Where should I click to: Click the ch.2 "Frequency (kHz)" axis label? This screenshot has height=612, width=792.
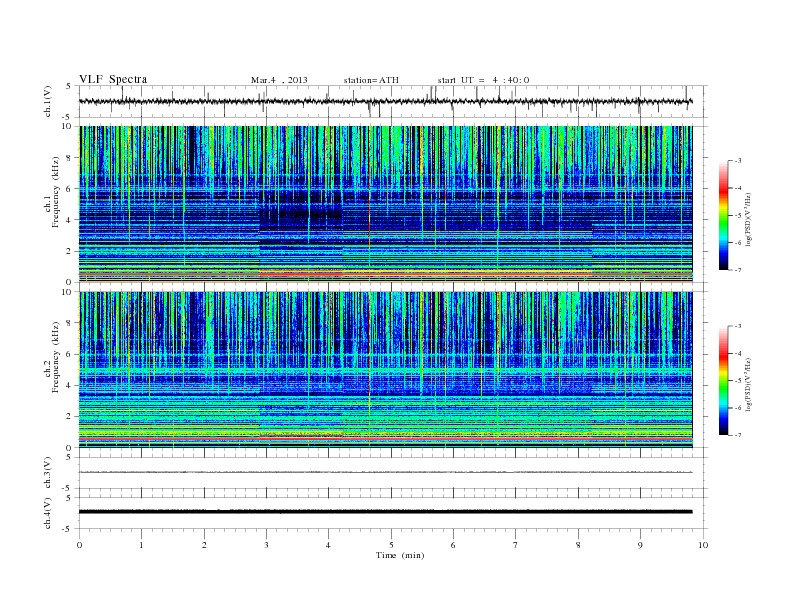click(55, 357)
